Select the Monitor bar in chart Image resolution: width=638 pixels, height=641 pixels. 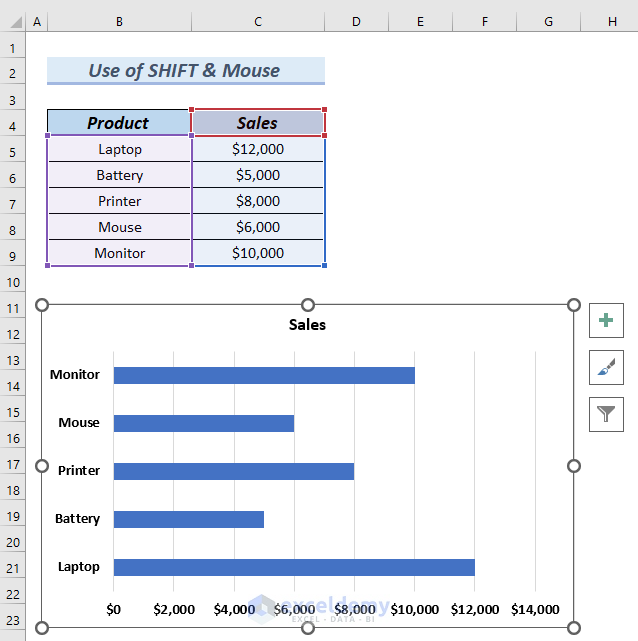(x=264, y=375)
